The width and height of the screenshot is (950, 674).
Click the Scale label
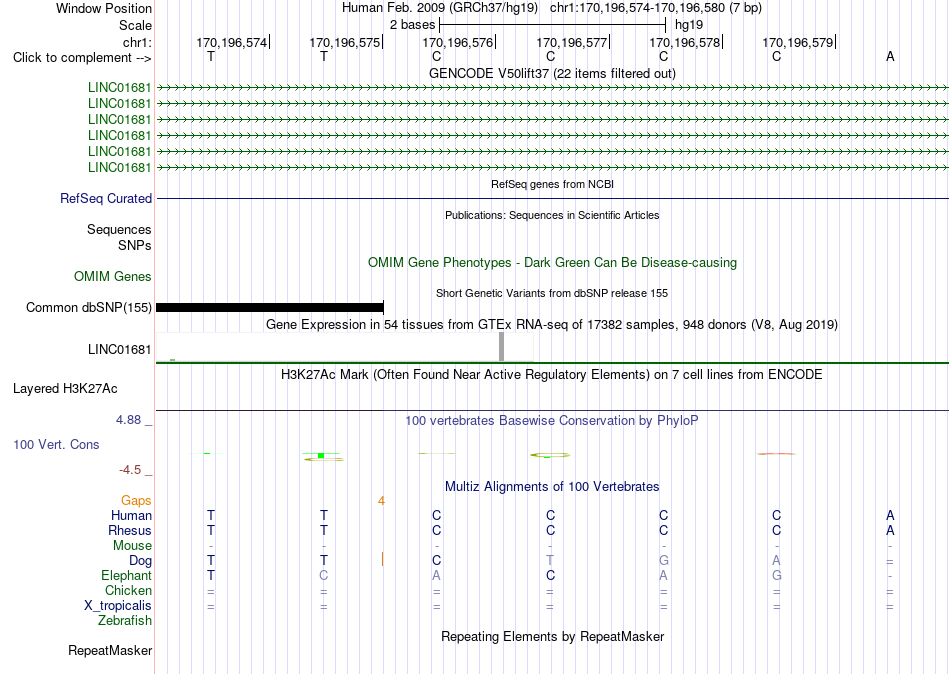[135, 25]
